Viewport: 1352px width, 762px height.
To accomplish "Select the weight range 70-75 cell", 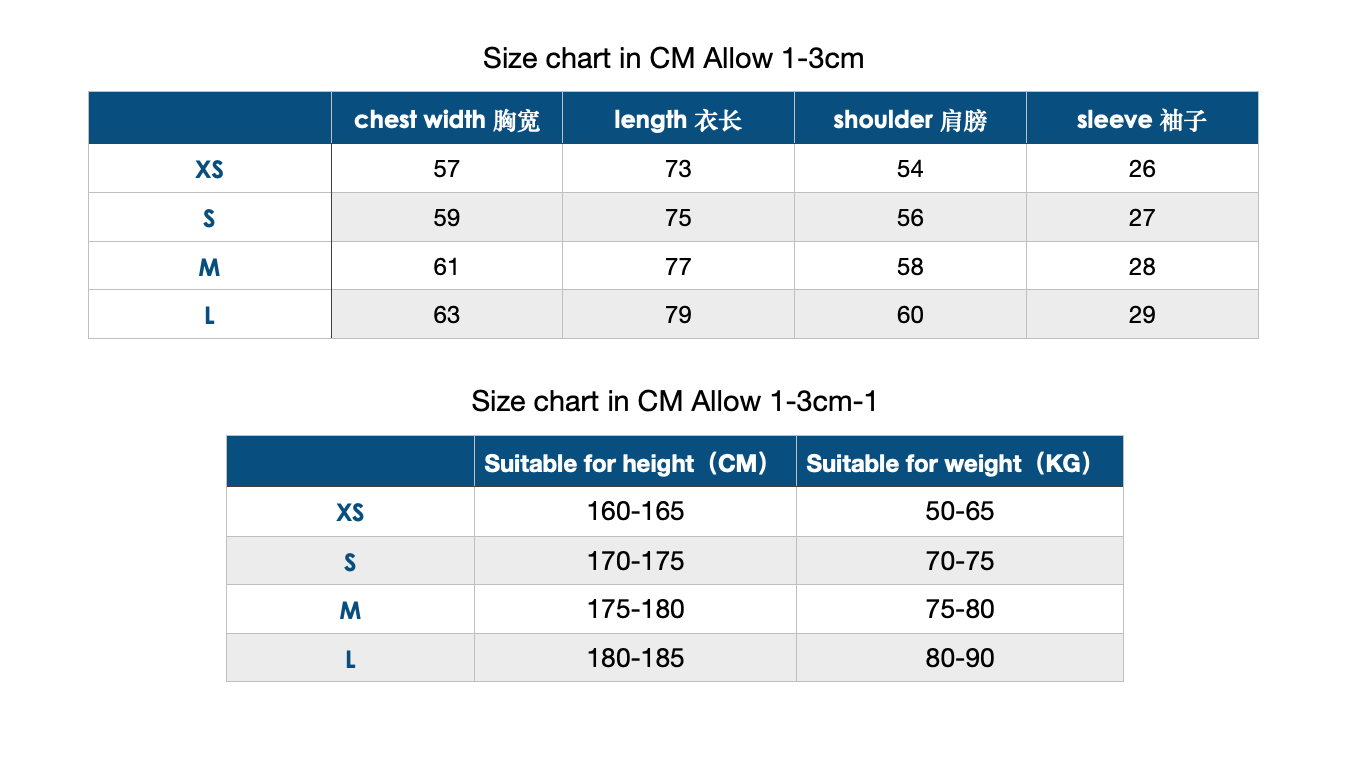I will [x=960, y=561].
